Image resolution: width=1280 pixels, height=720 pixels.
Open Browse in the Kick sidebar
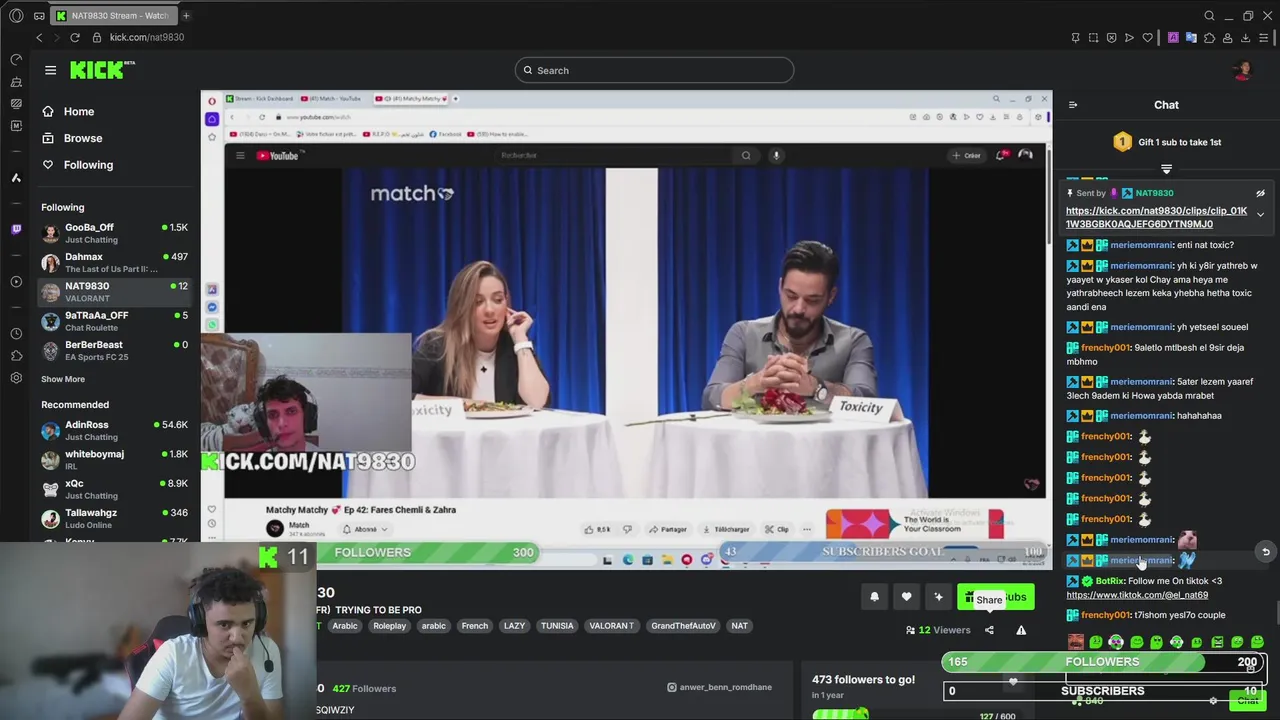(x=83, y=138)
